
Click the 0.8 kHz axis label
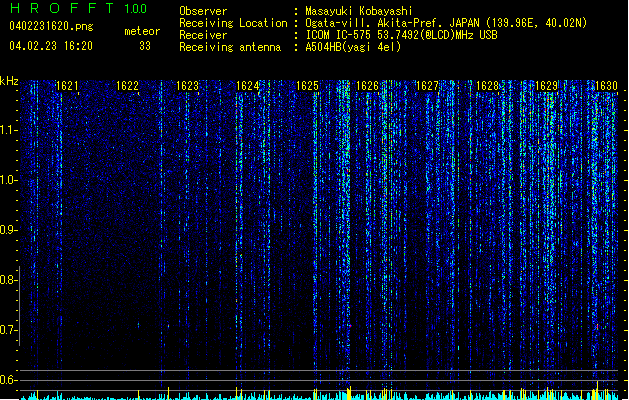[8, 280]
